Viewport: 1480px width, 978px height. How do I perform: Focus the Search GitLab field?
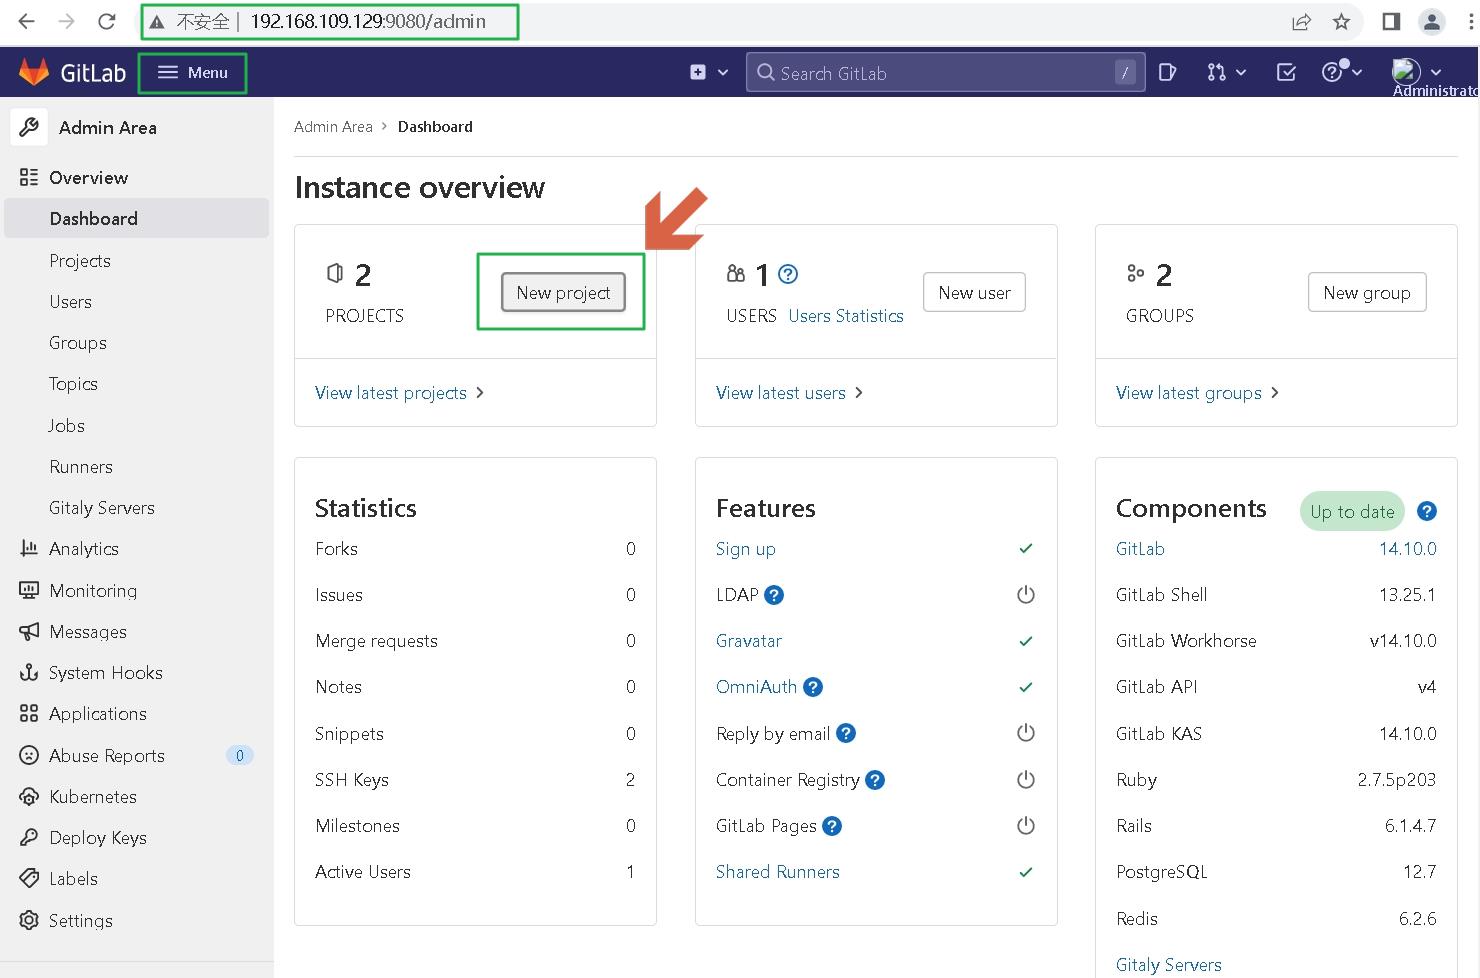pos(945,72)
